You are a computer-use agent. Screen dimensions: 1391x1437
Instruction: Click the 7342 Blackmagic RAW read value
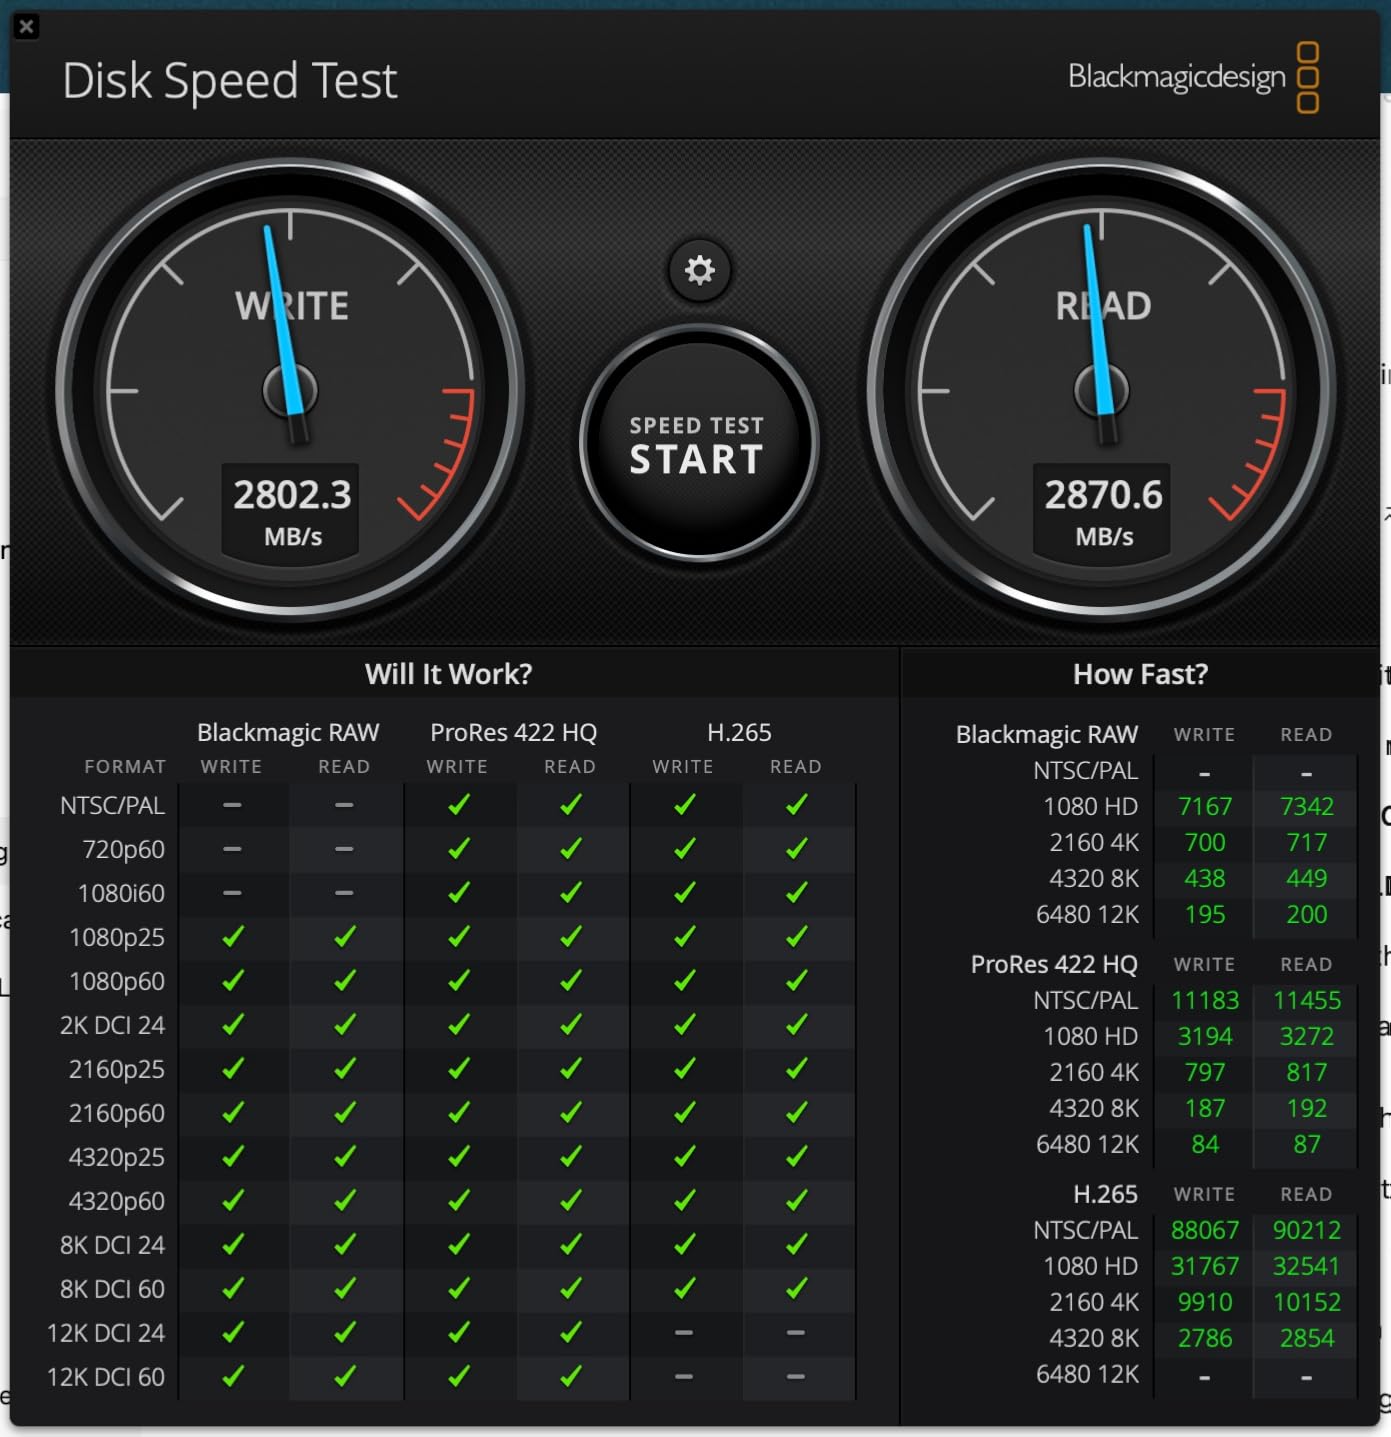pyautogui.click(x=1306, y=806)
